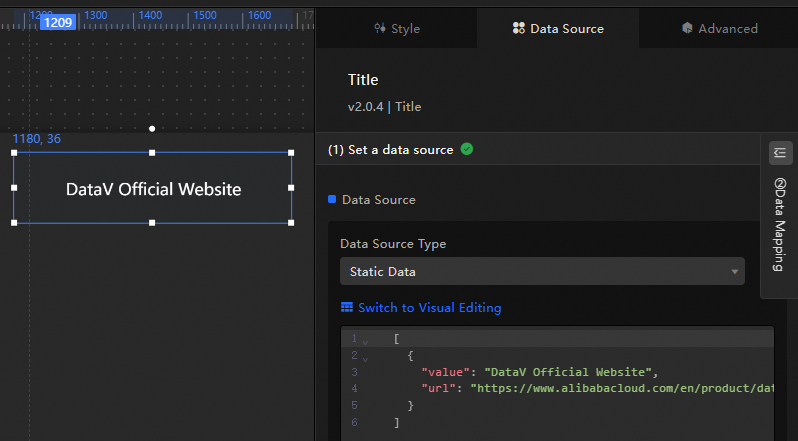The height and width of the screenshot is (441, 798).
Task: Click the 1209 guide marker on the ruler
Action: coord(58,21)
